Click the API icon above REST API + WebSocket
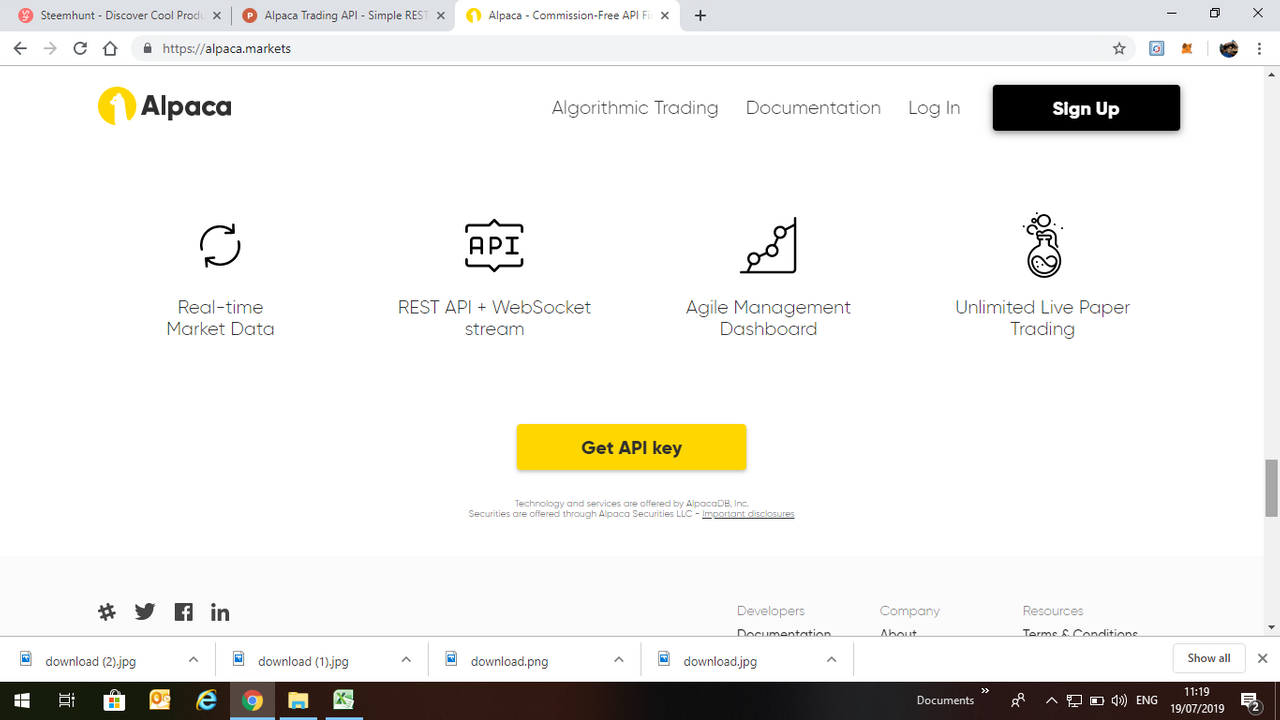 (x=494, y=245)
